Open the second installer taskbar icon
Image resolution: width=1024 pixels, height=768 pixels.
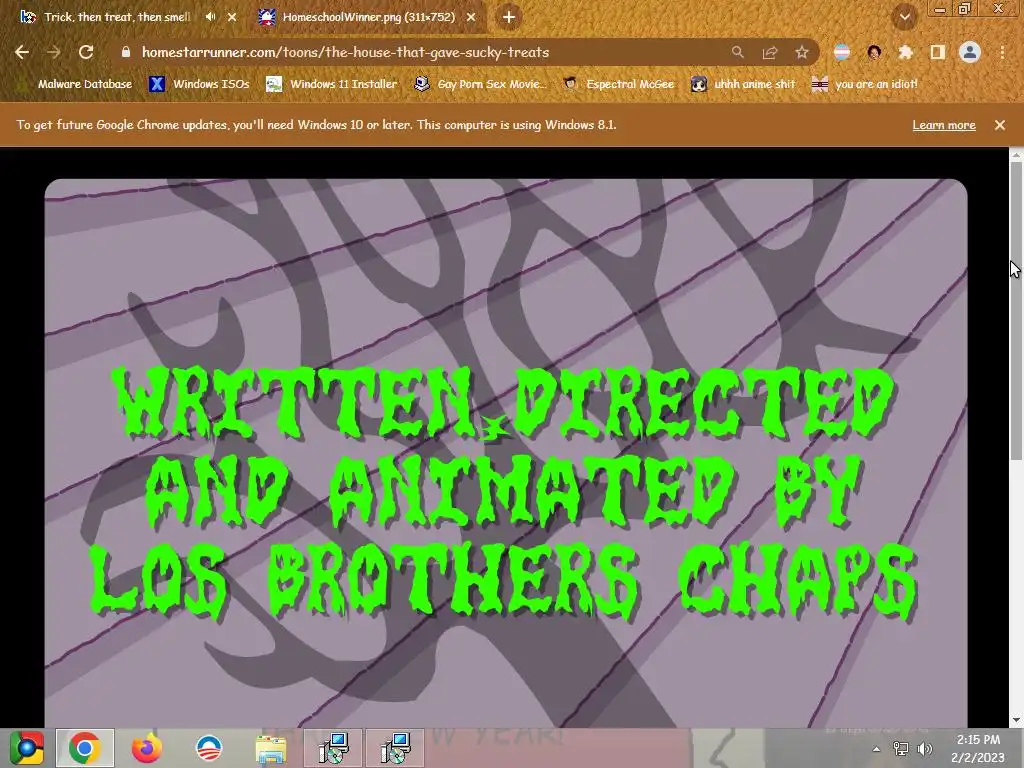click(x=395, y=748)
